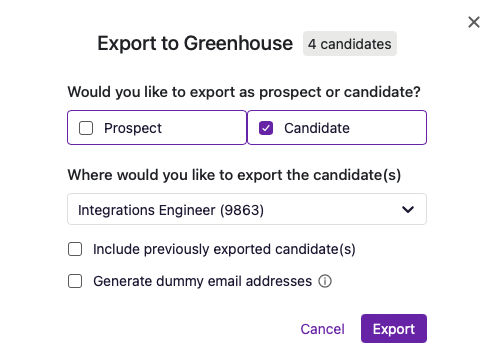Click the info icon beside dummy email addresses
The image size is (495, 364).
[325, 281]
